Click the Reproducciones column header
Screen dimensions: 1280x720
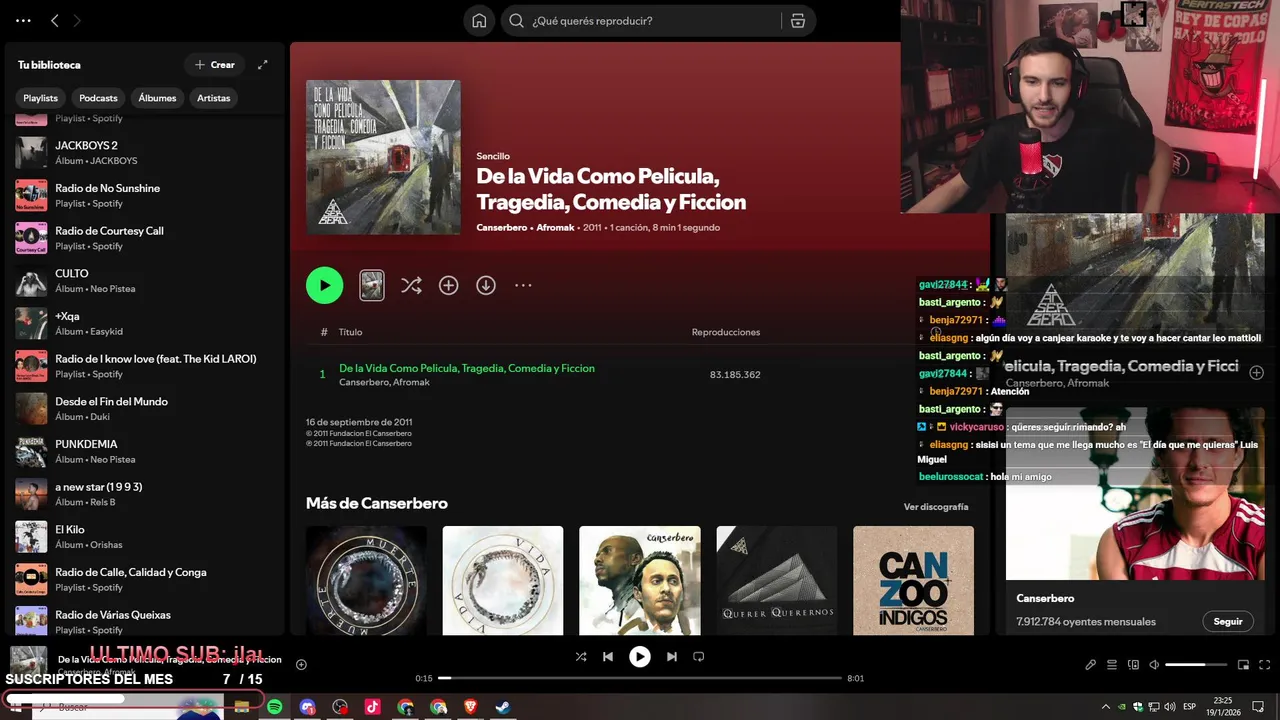point(726,332)
